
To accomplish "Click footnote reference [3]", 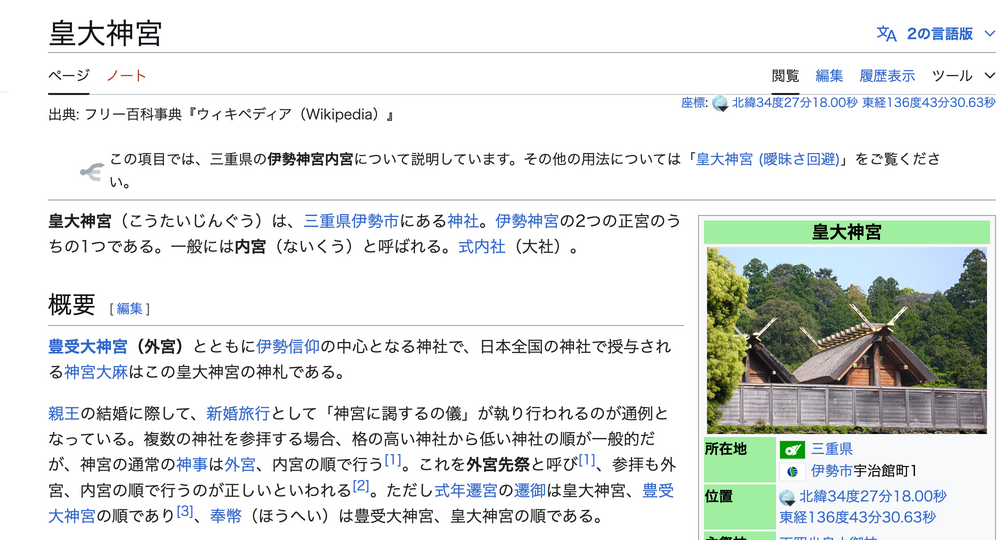I will 185,512.
